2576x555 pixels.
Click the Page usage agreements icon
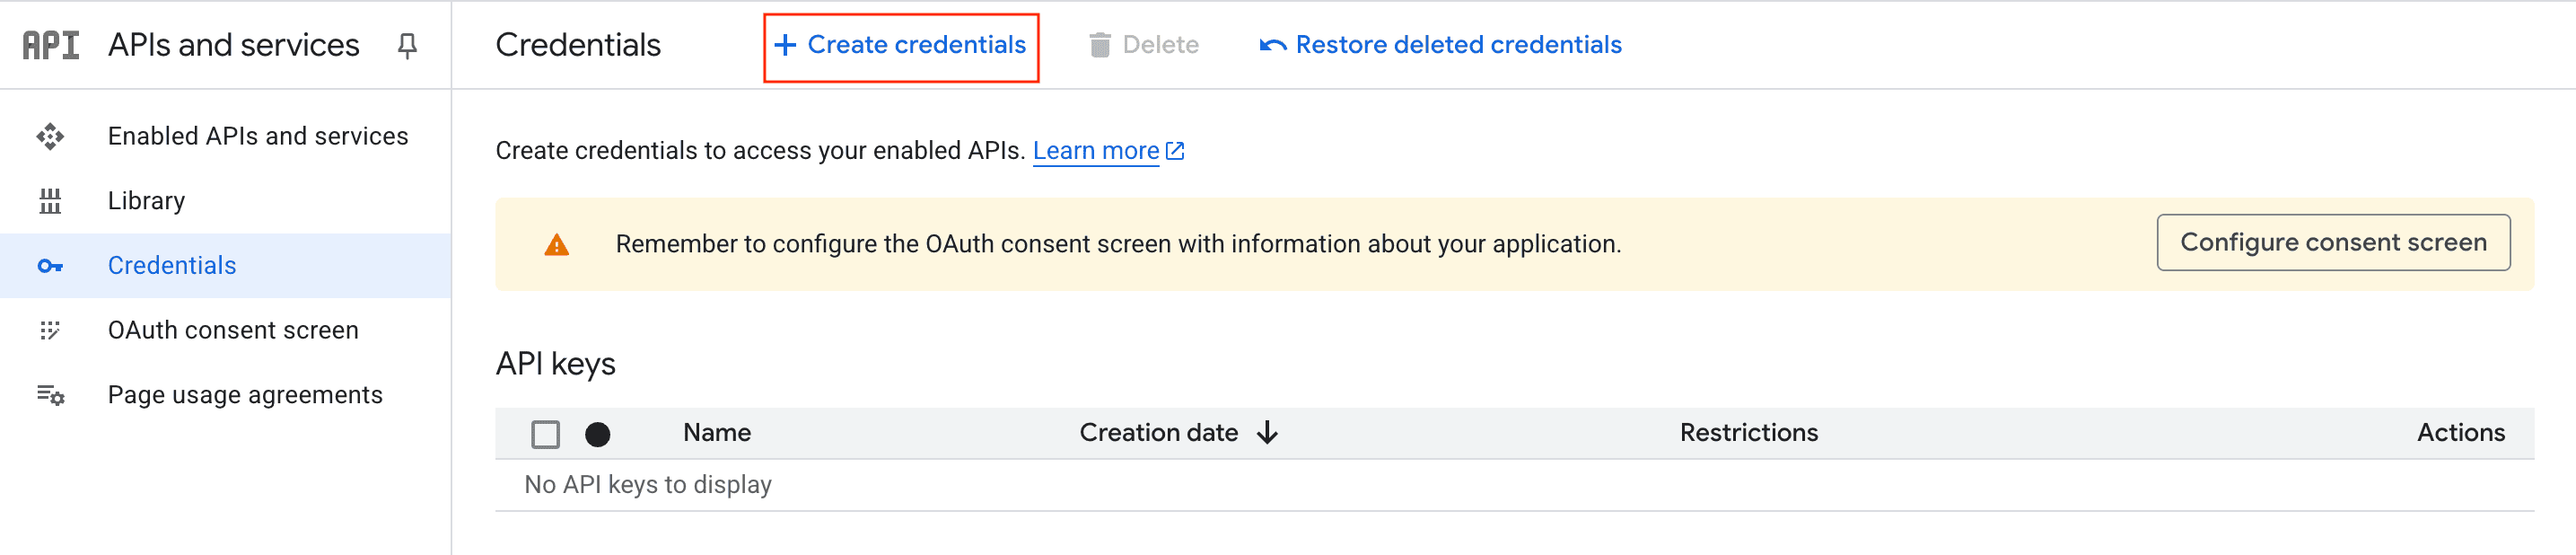coord(50,396)
